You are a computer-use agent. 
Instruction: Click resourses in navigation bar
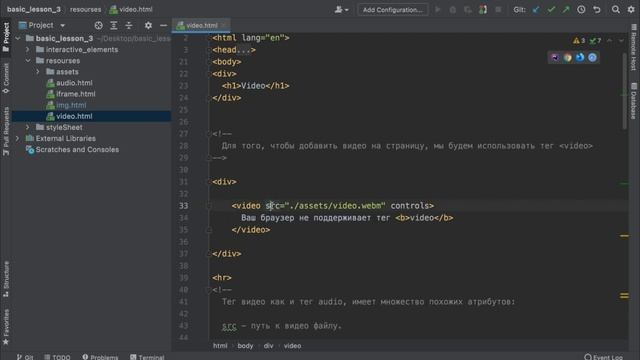(x=85, y=9)
